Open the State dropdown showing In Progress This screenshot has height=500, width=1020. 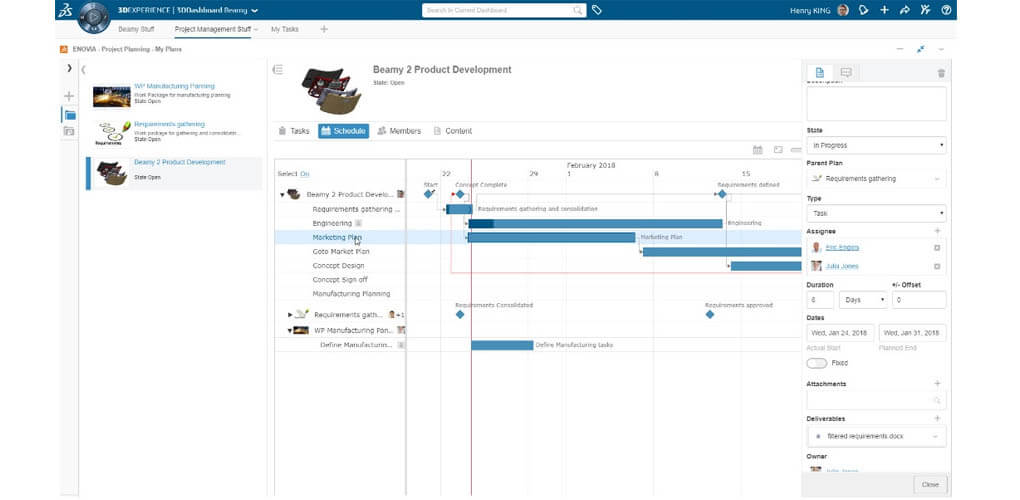tap(876, 146)
